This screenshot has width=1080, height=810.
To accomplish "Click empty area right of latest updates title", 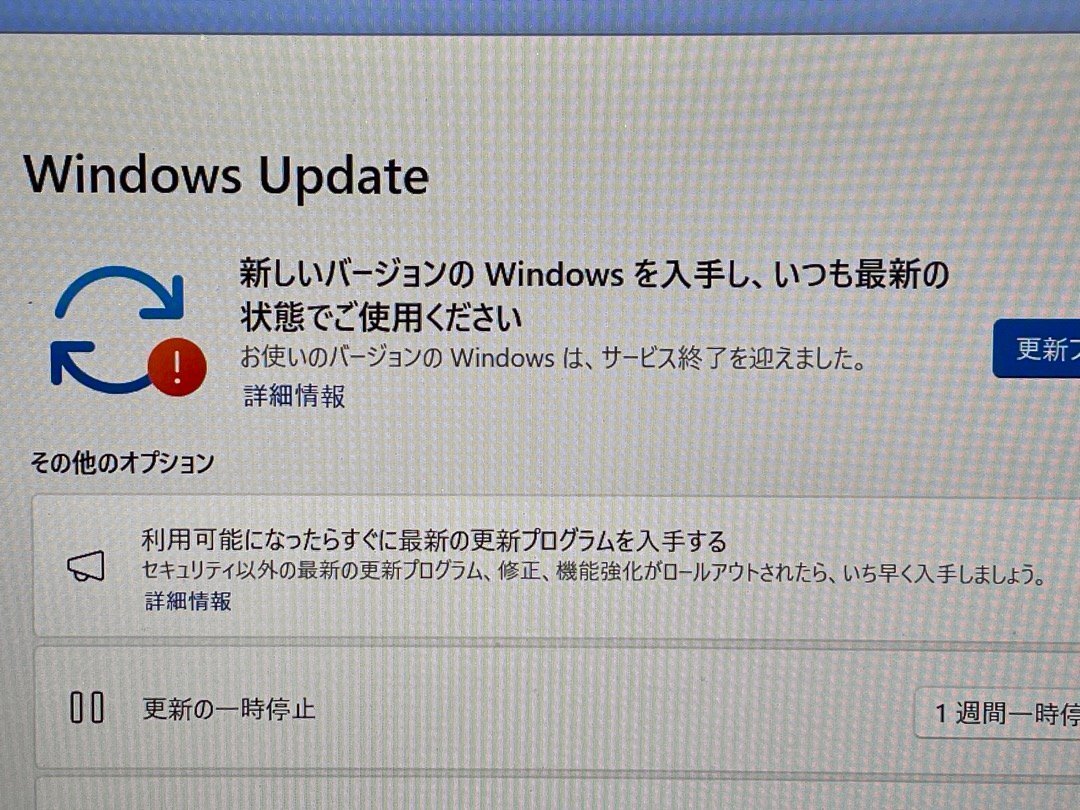I will 895,541.
